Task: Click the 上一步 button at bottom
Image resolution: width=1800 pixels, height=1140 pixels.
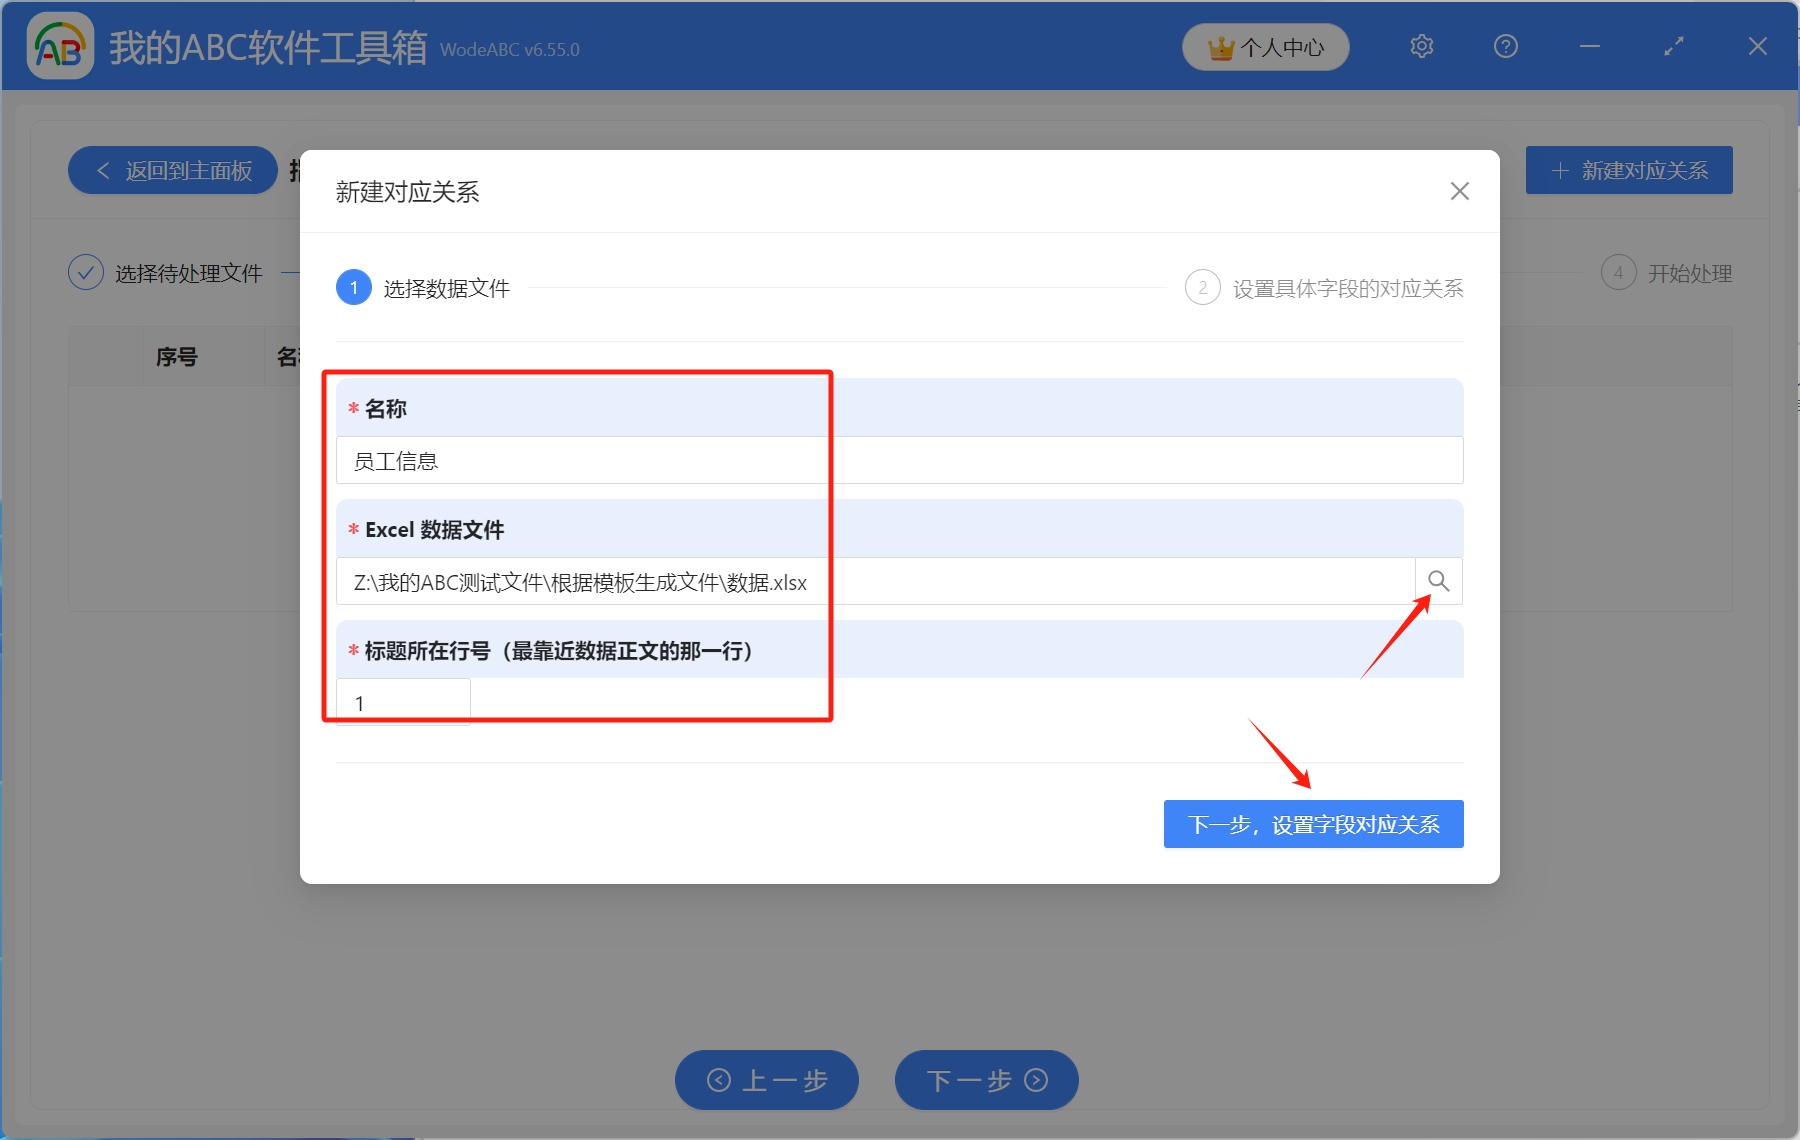Action: (766, 1080)
